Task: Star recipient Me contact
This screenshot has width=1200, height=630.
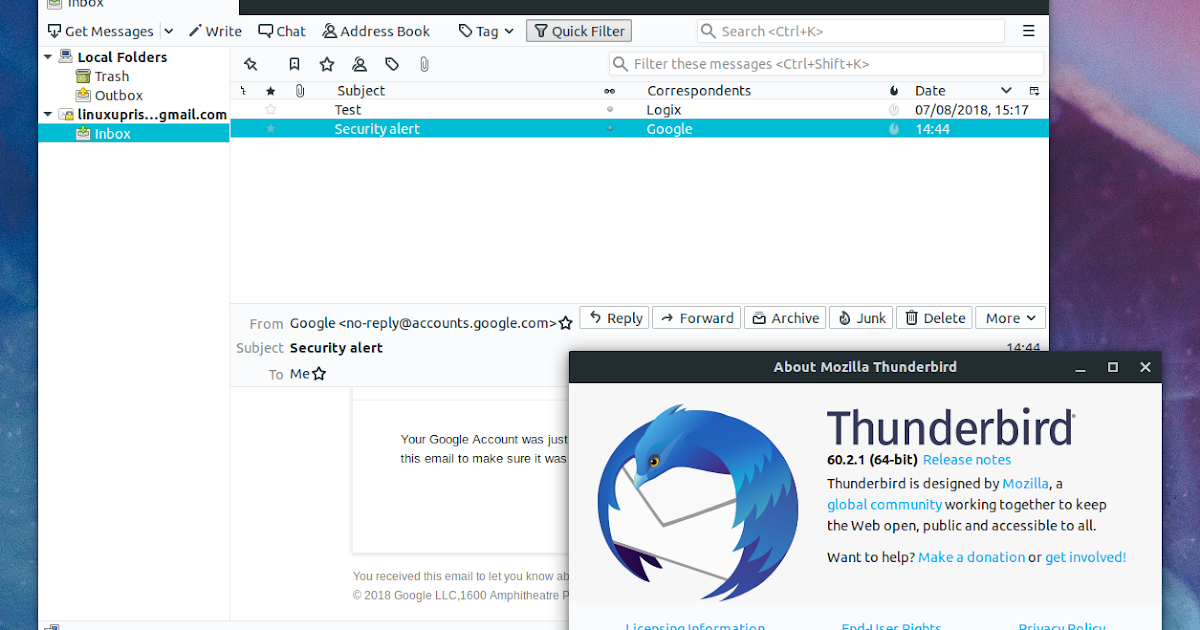Action: 319,374
